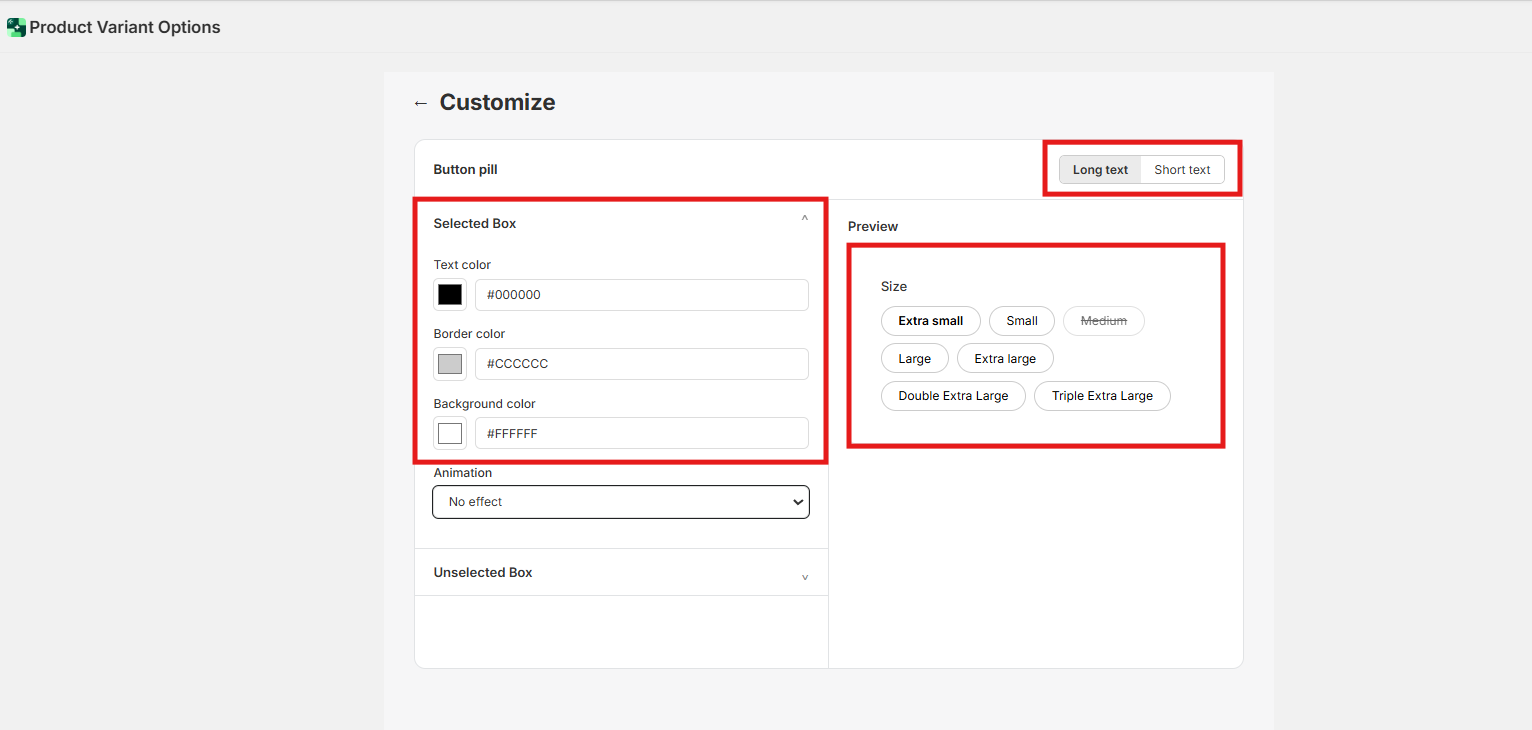Collapse the Selected Box section chevron
Image resolution: width=1532 pixels, height=730 pixels.
[804, 219]
